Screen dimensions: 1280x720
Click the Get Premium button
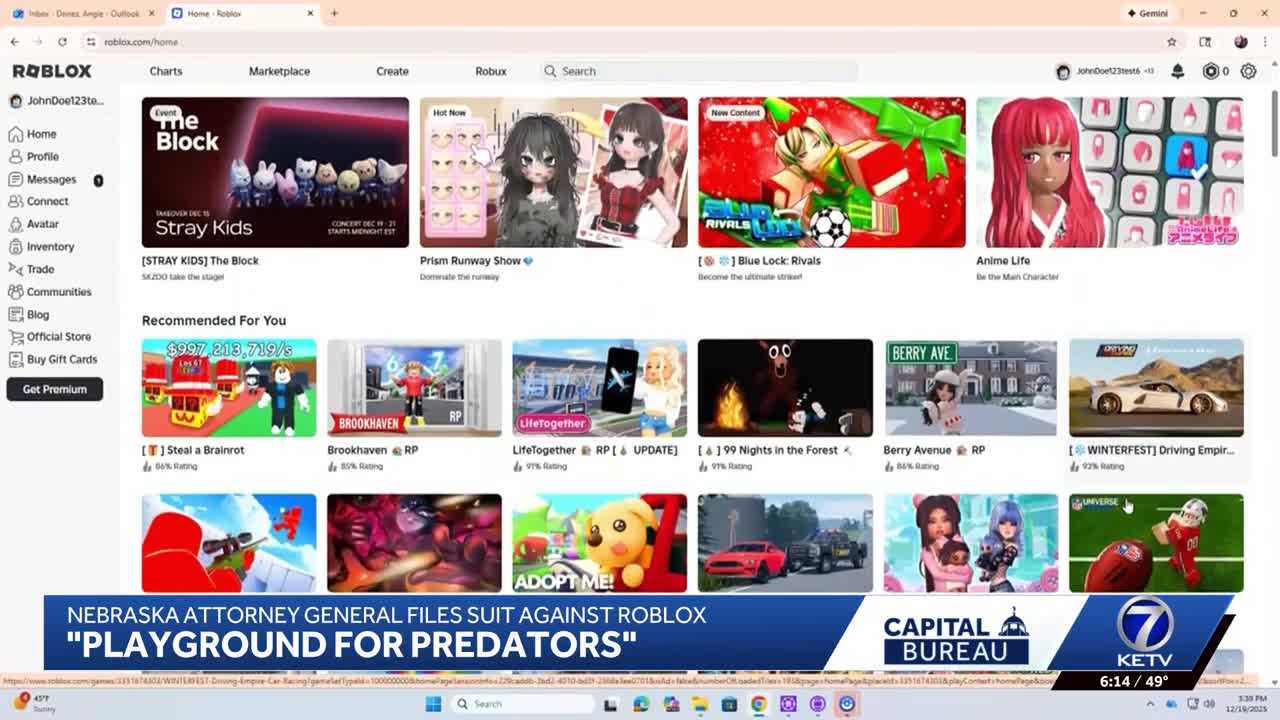(x=55, y=389)
